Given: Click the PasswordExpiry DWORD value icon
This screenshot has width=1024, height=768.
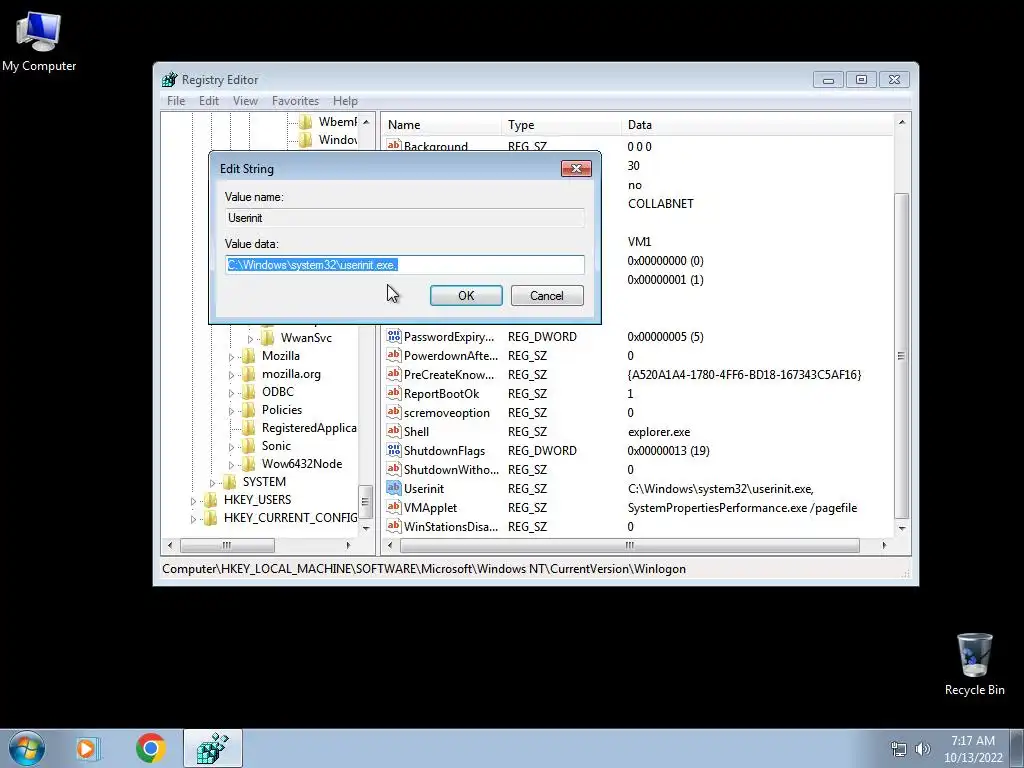Looking at the screenshot, I should click(x=393, y=336).
